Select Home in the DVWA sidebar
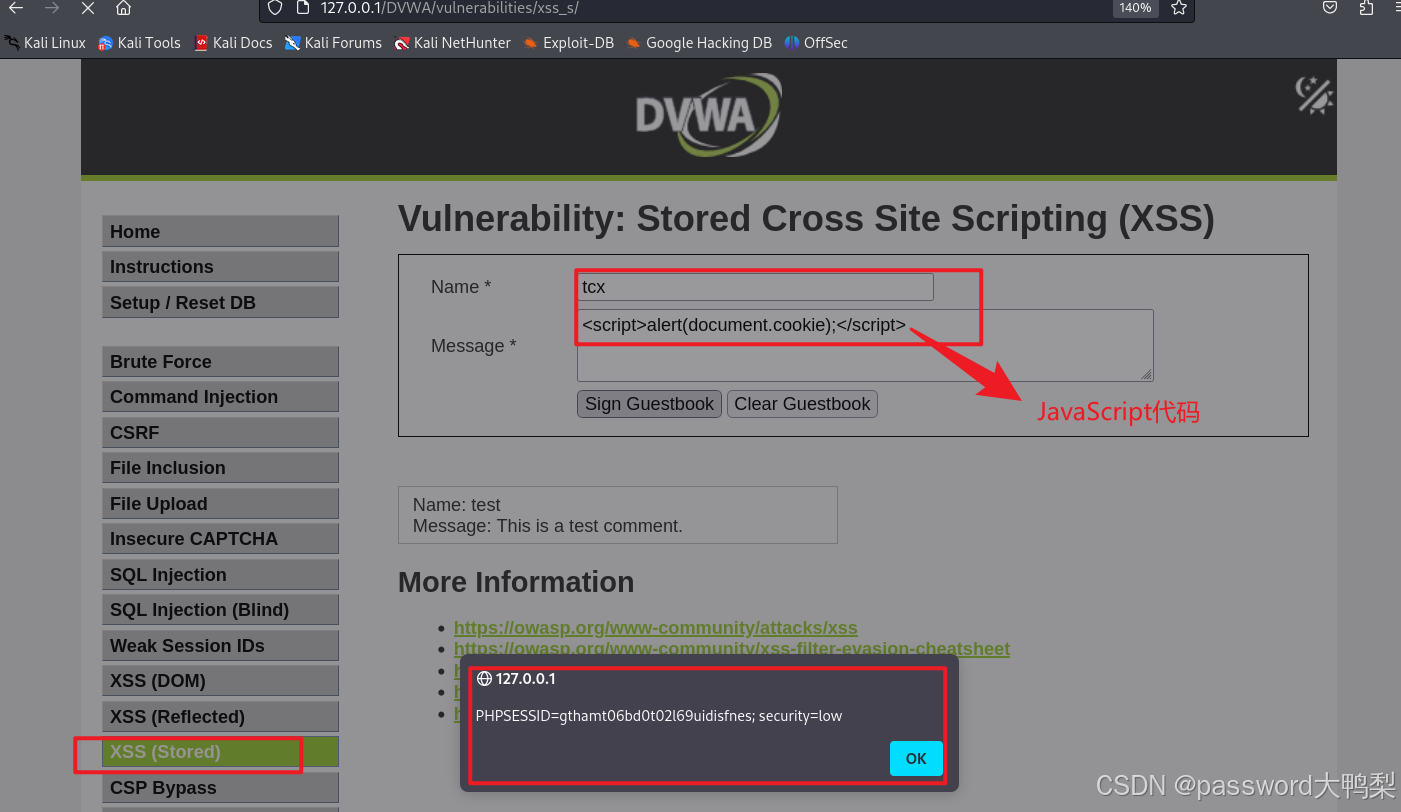The width and height of the screenshot is (1401, 812). [220, 231]
